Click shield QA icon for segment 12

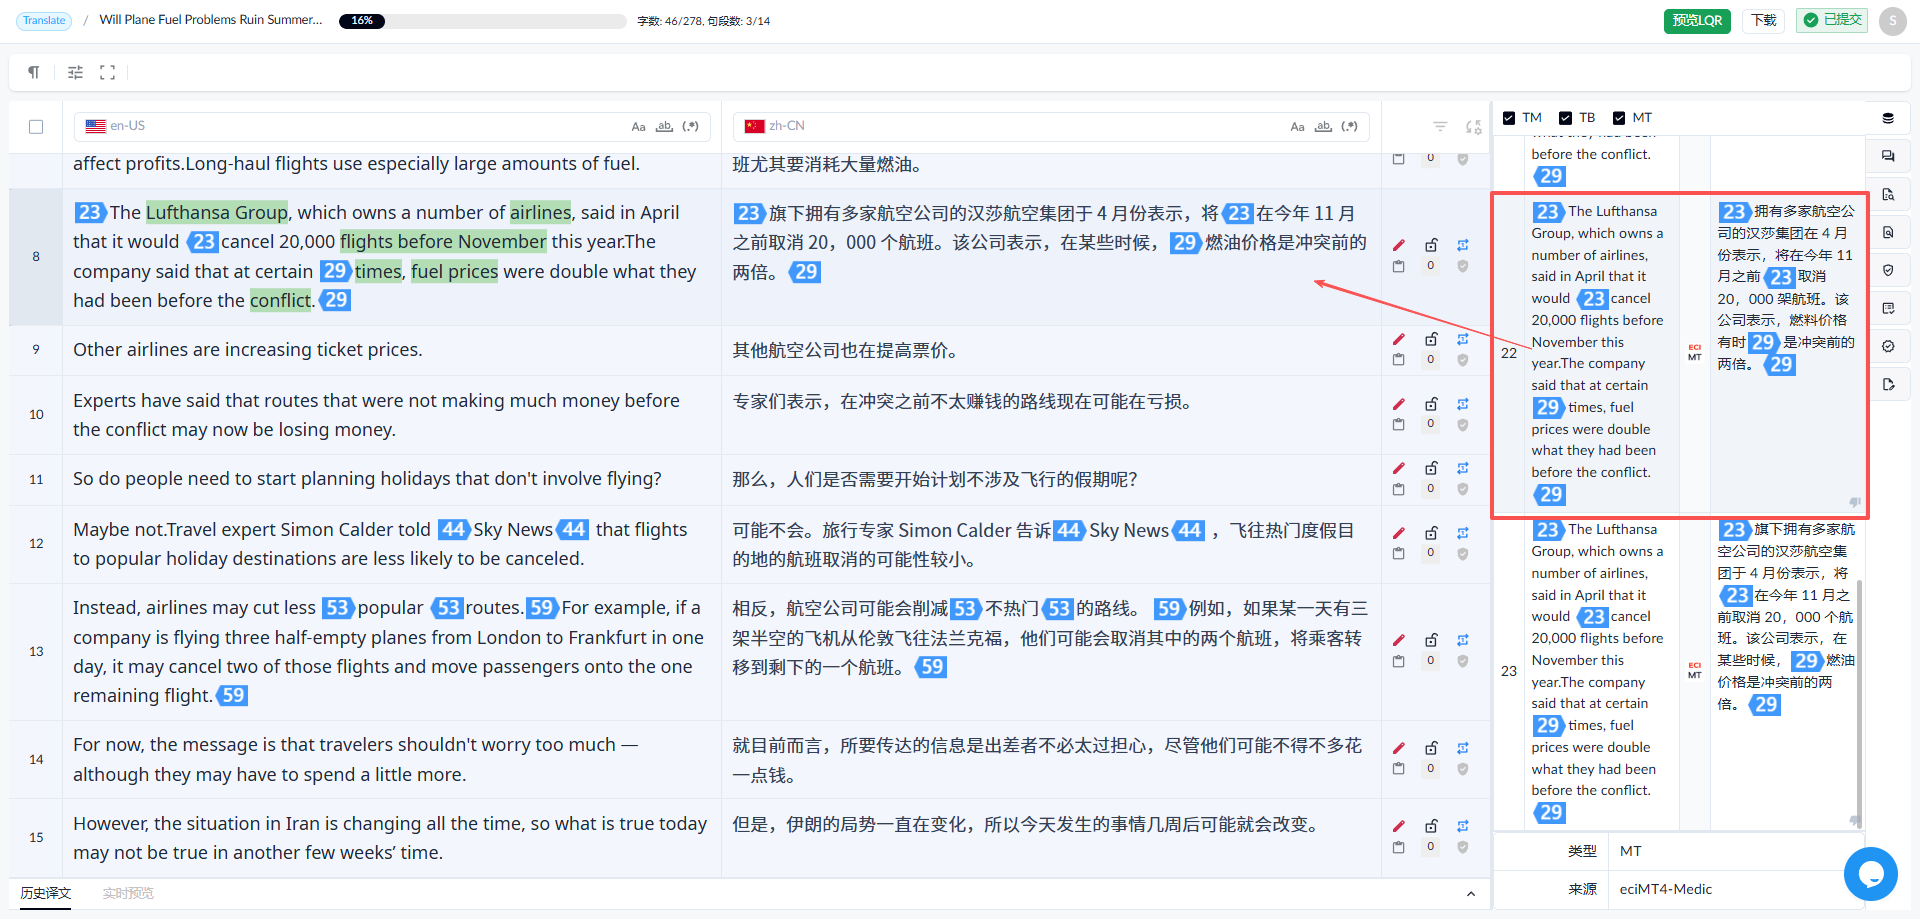coord(1463,553)
